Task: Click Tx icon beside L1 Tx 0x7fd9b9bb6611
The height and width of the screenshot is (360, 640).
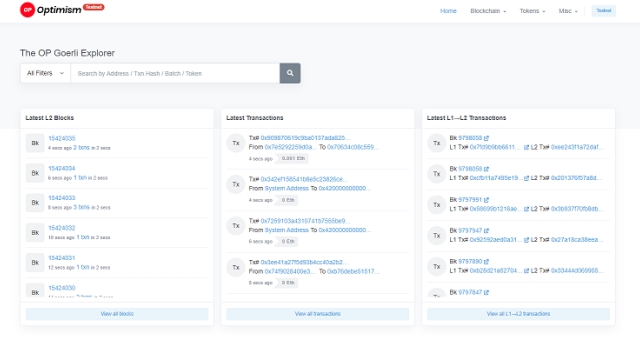Action: (437, 143)
